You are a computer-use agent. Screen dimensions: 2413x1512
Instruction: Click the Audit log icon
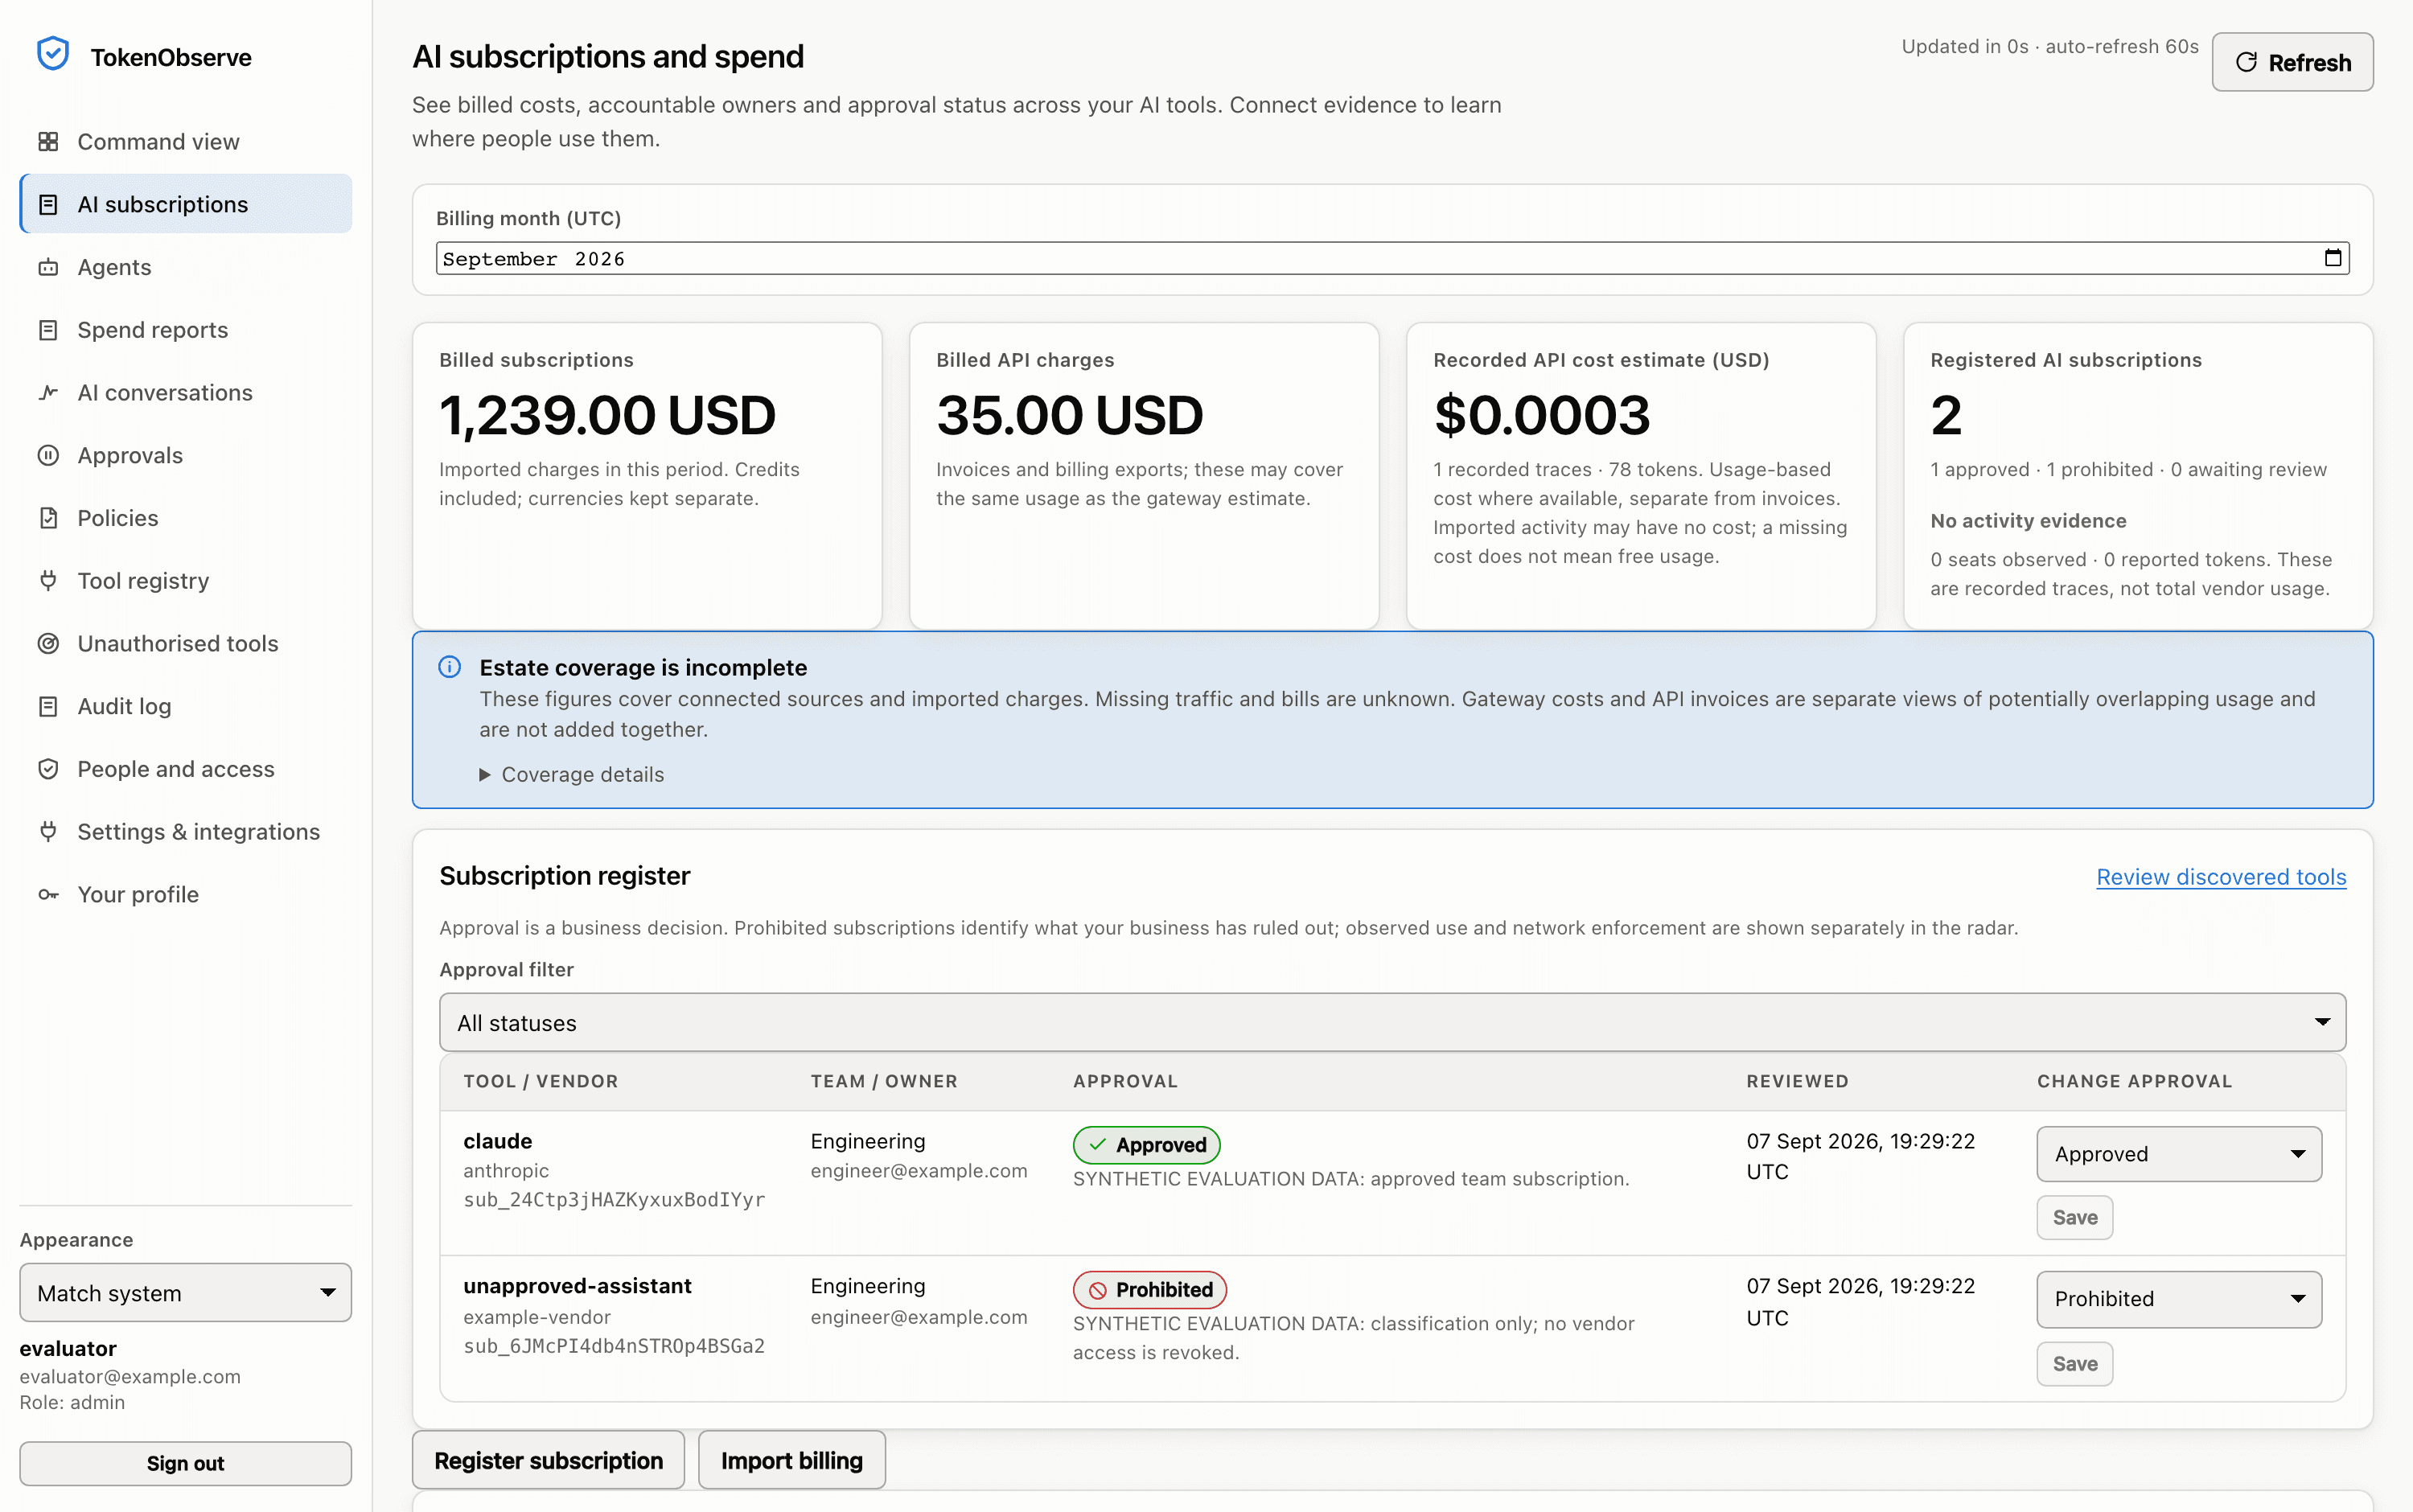coord(48,706)
